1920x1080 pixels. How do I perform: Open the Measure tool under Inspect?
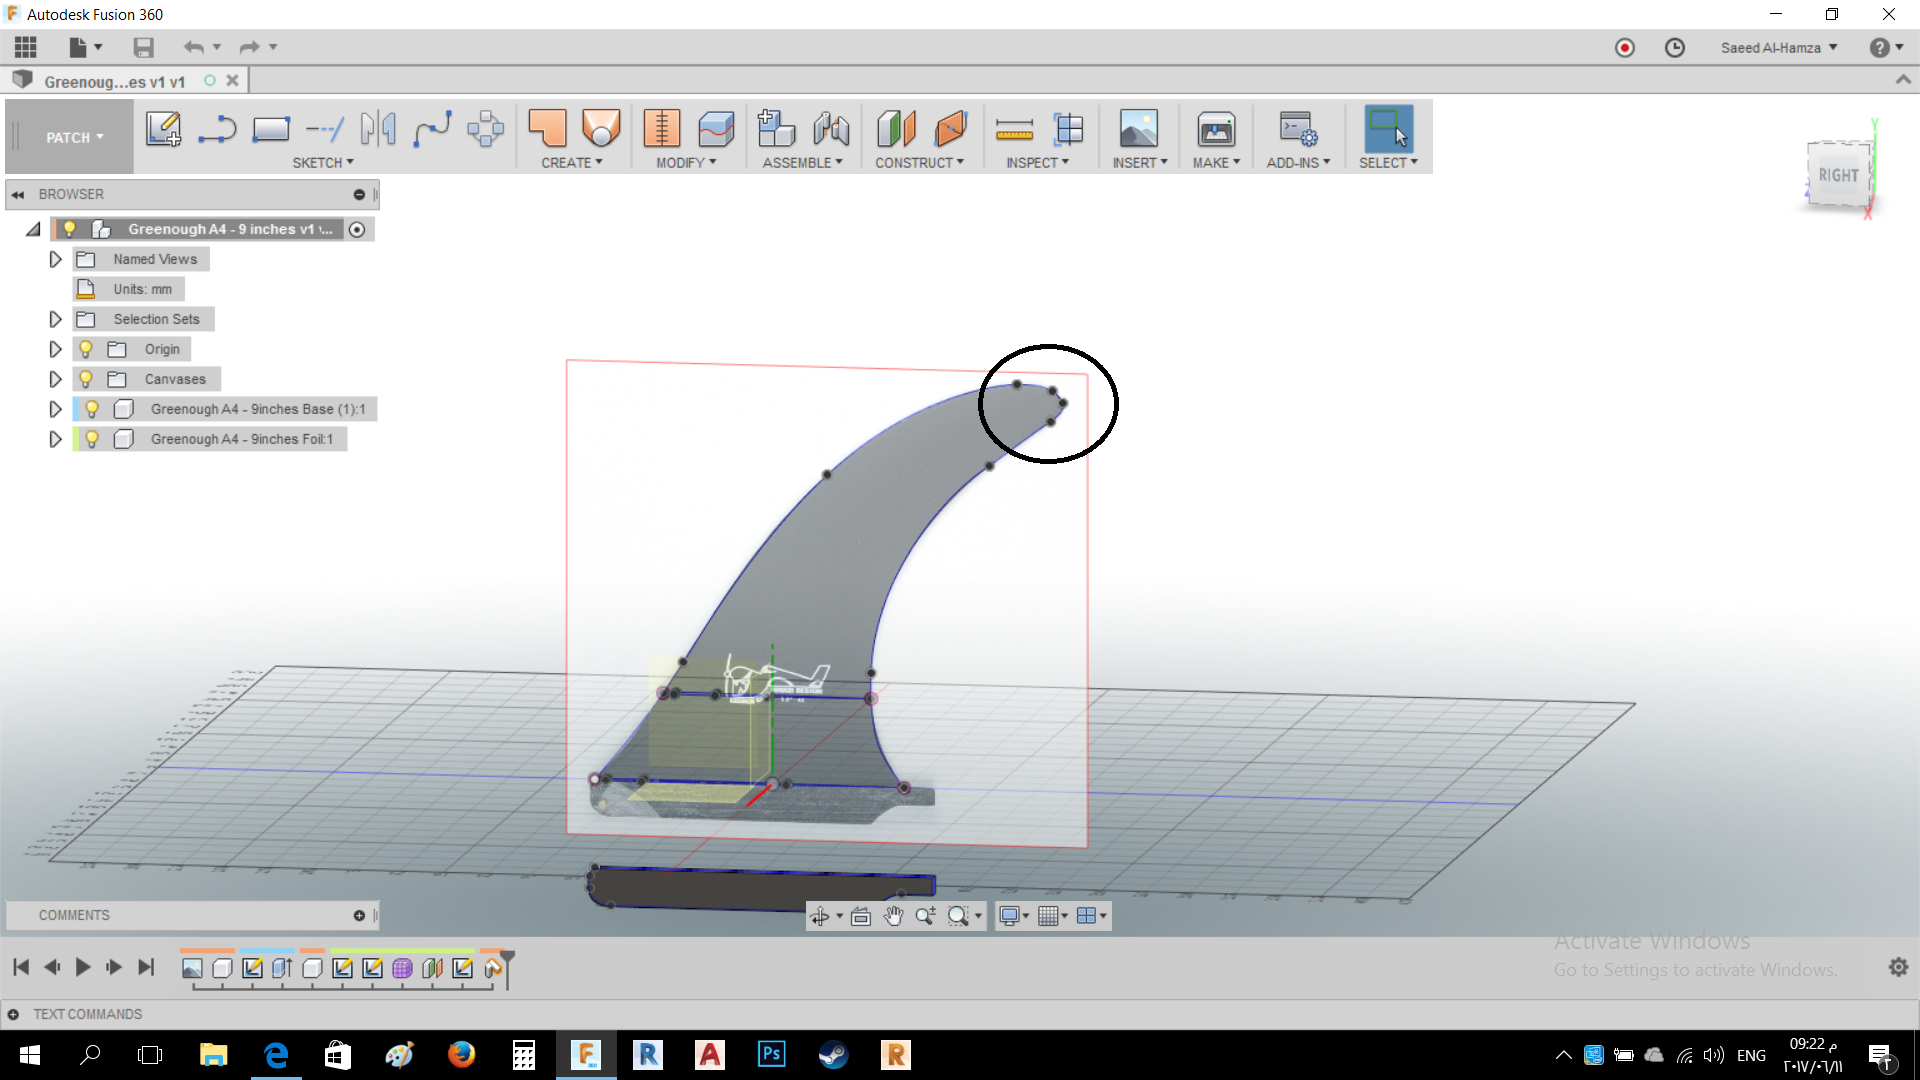(1014, 129)
